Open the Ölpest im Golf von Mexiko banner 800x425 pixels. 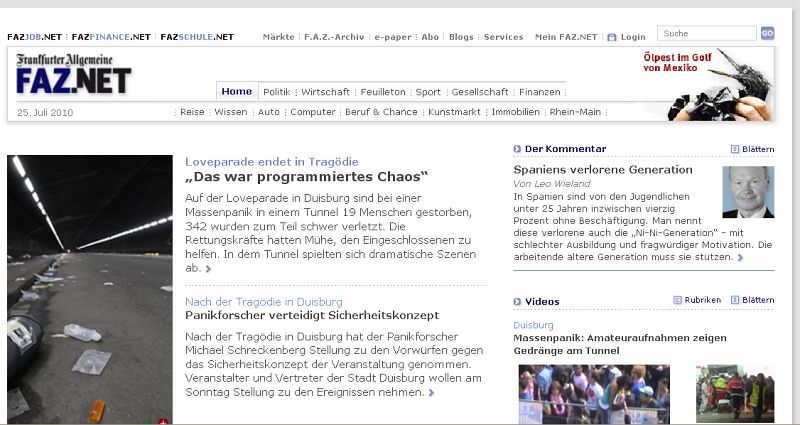pos(707,85)
